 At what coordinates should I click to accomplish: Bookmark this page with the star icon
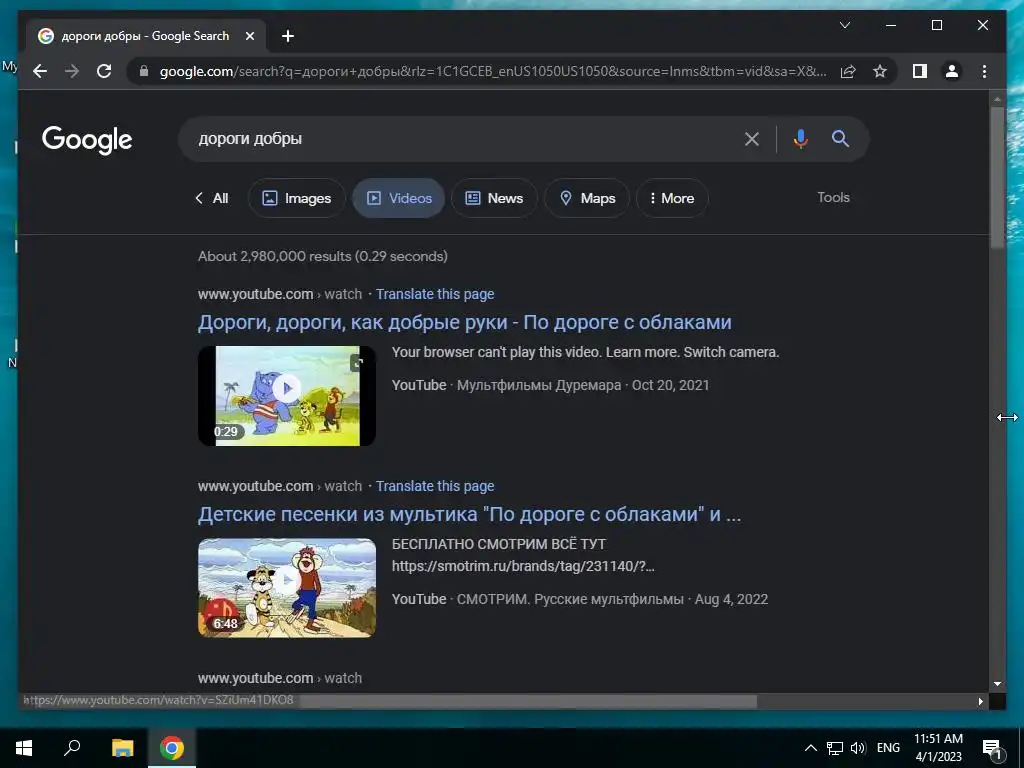[880, 71]
